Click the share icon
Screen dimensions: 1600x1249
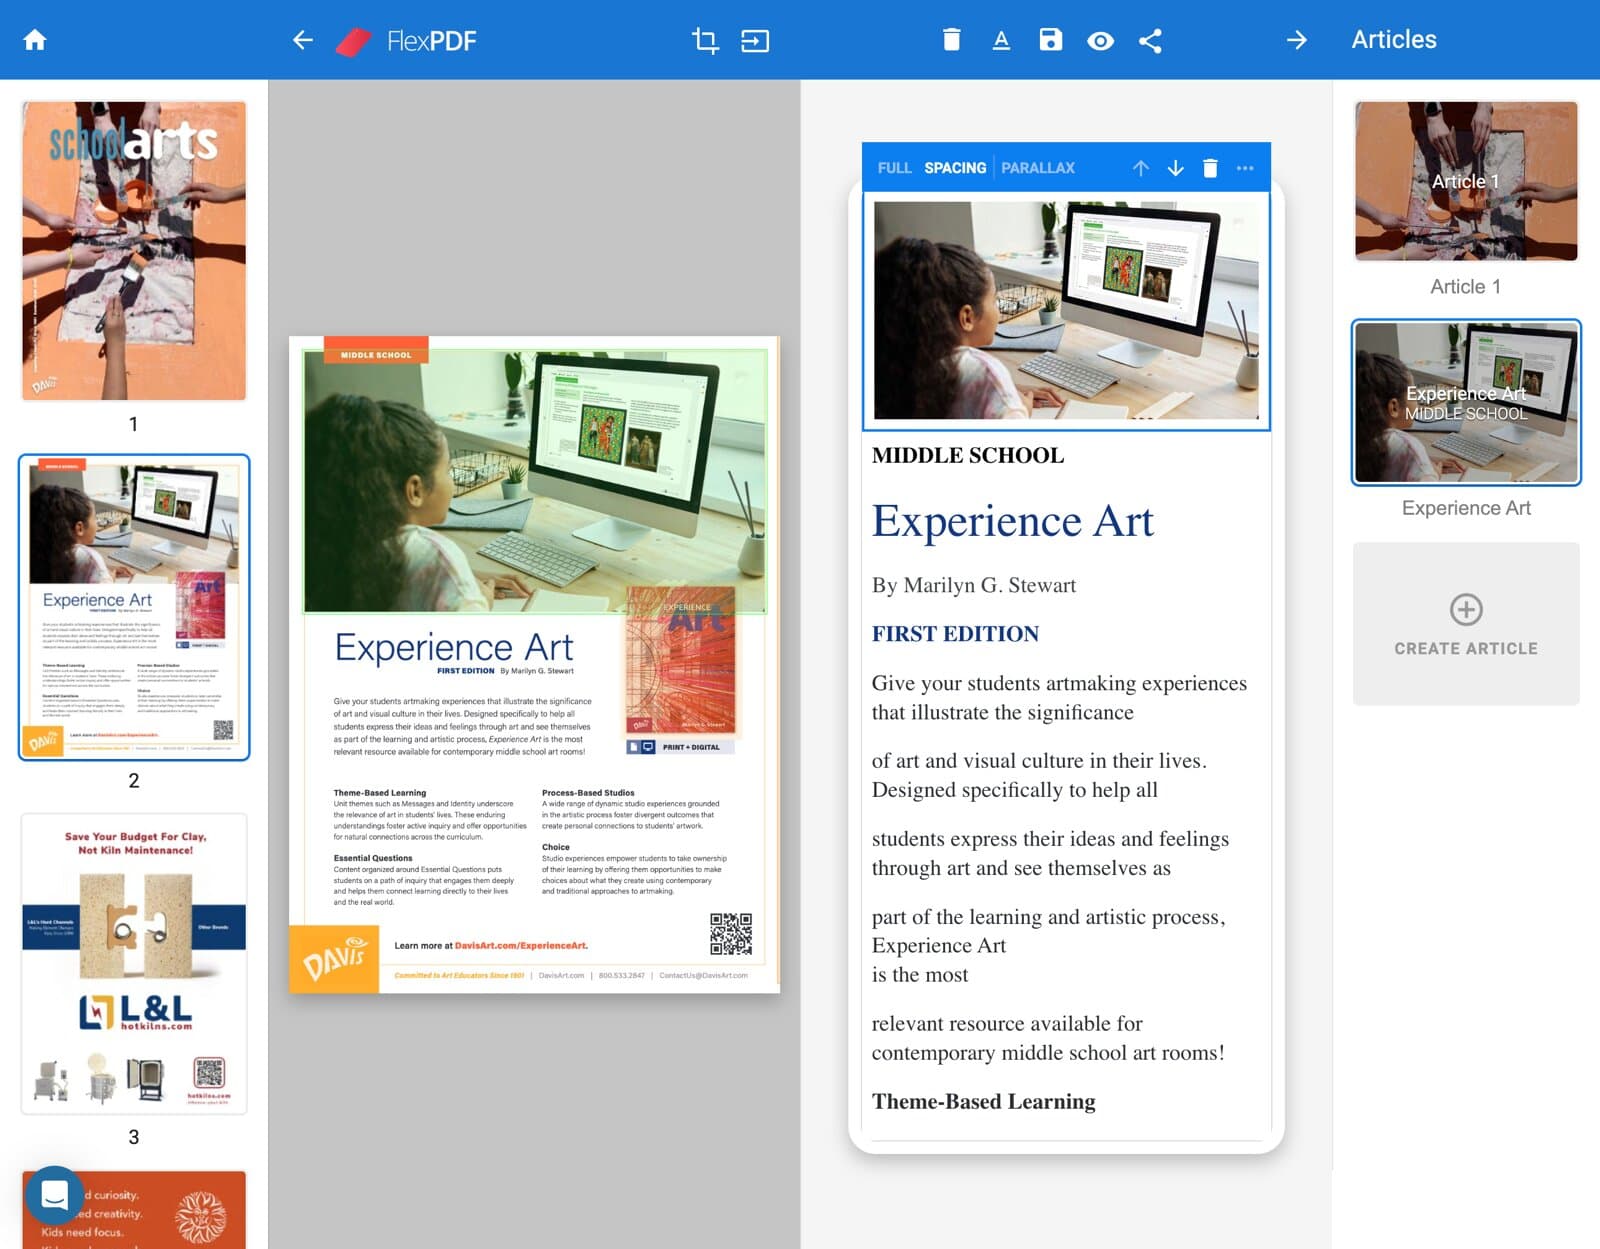tap(1150, 40)
